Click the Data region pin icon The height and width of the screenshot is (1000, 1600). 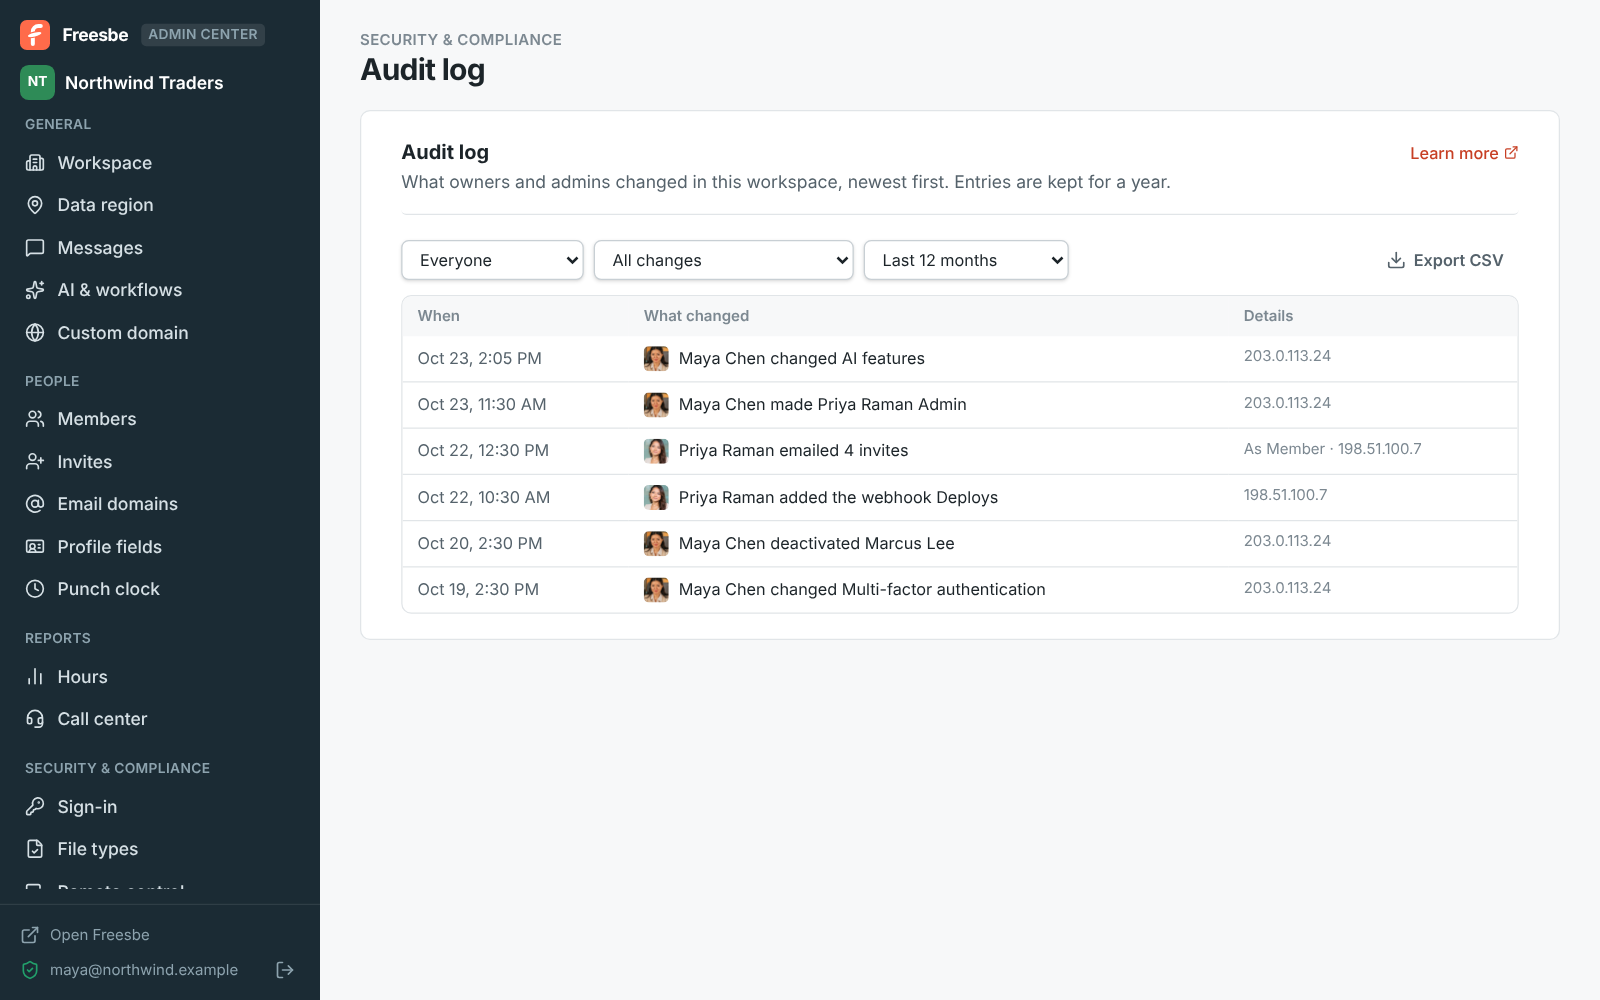tap(35, 205)
